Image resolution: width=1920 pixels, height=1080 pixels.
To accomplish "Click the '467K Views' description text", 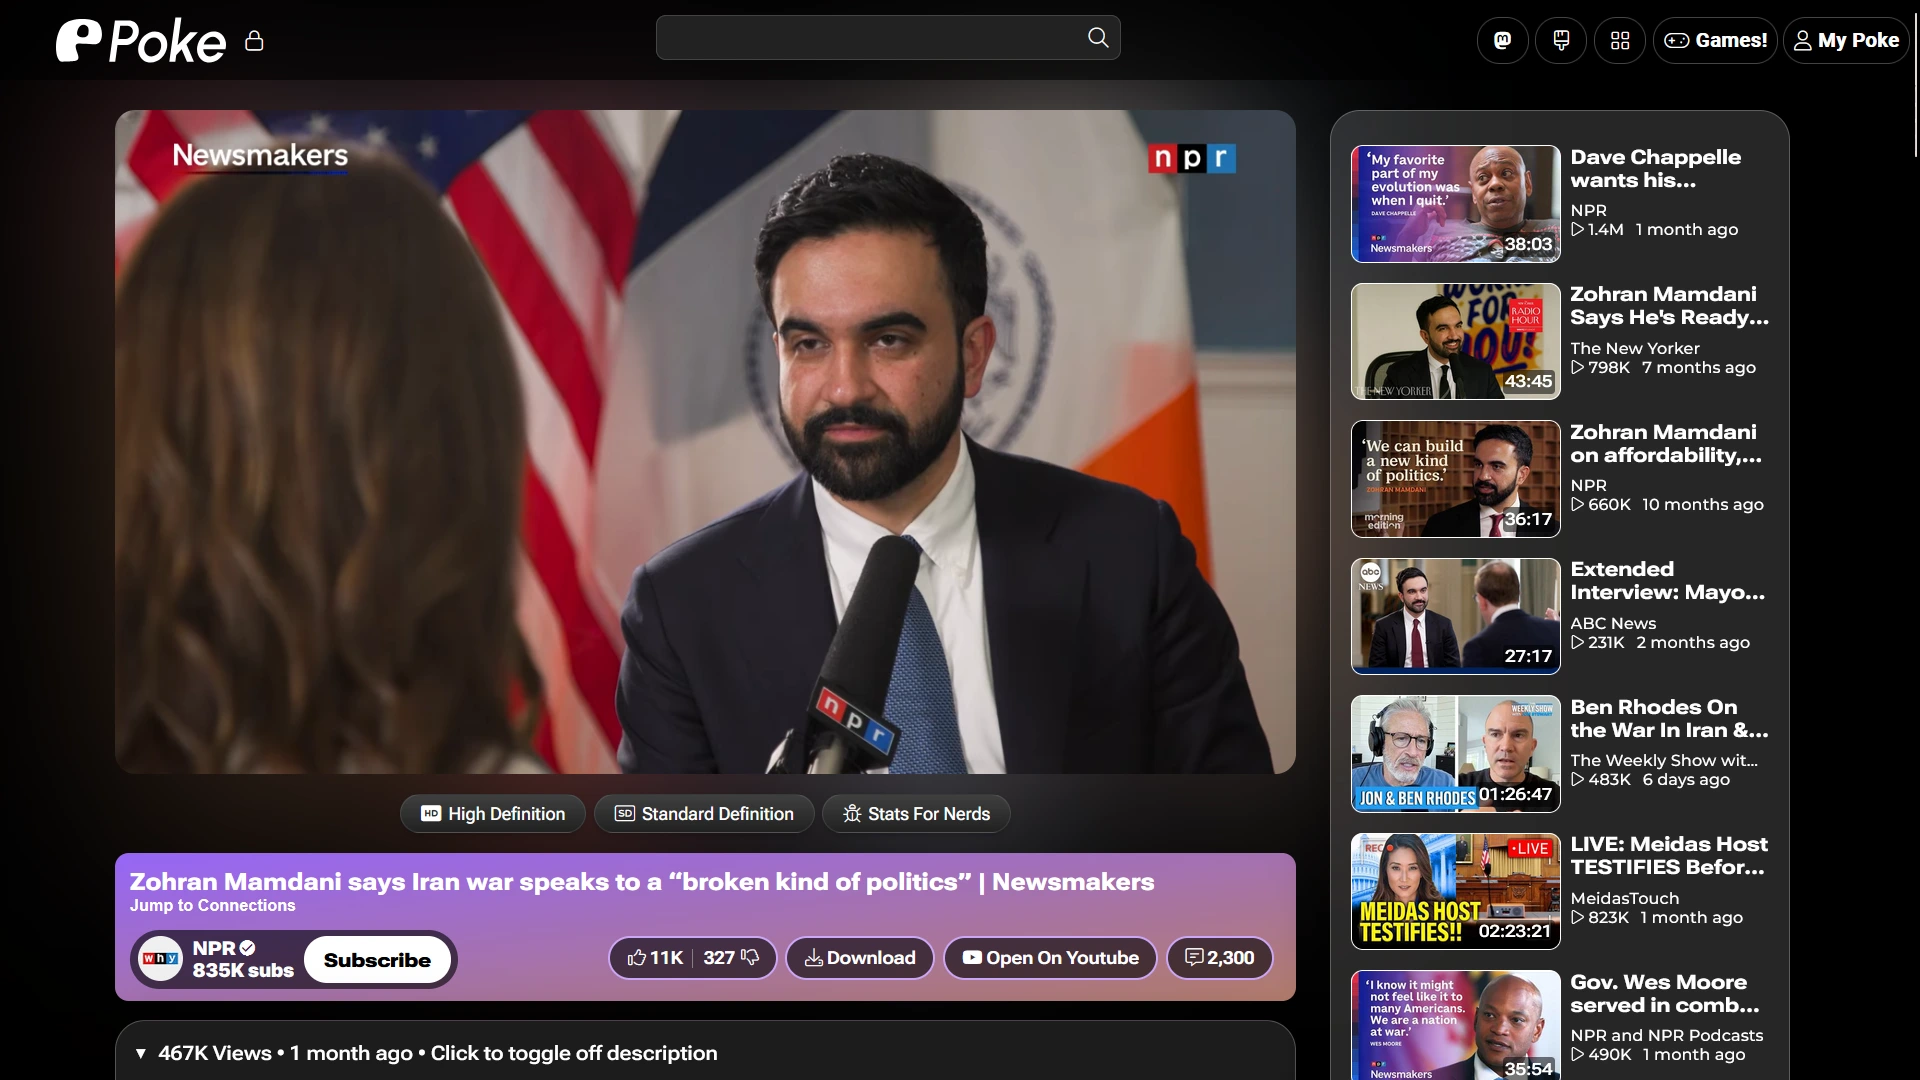I will (x=214, y=1054).
